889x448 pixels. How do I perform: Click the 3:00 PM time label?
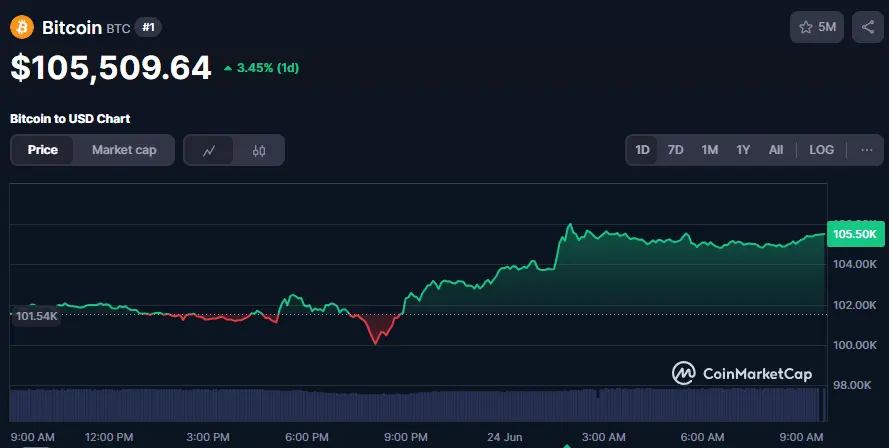pos(208,437)
